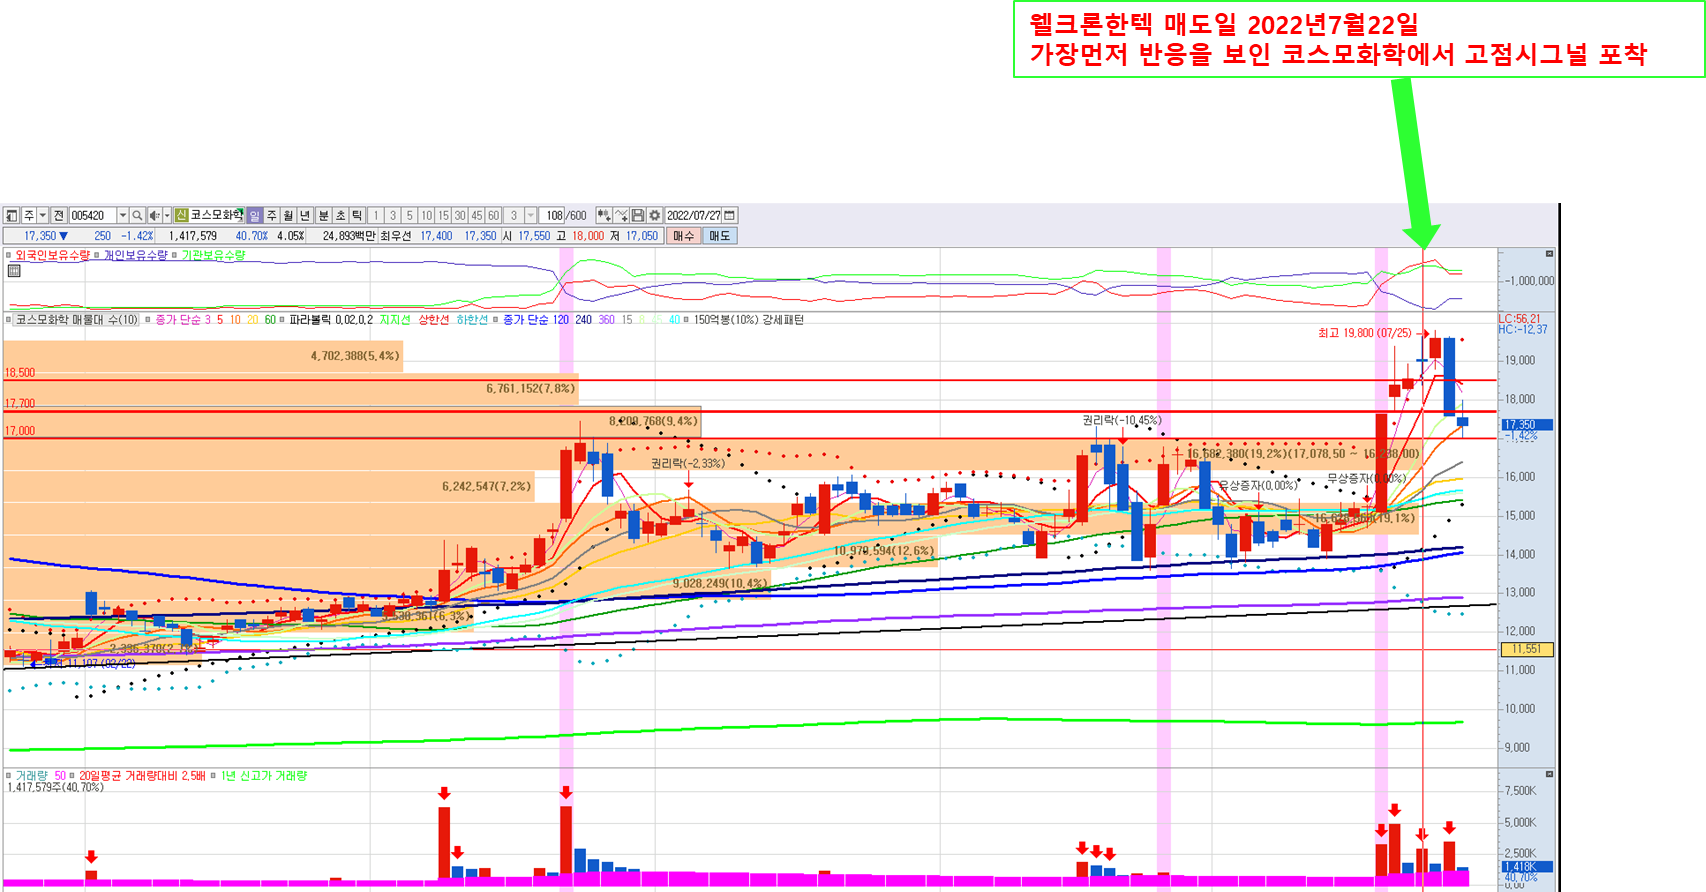Screen dimensions: 1706x892
Task: Select the 15 interval button
Action: point(443,215)
